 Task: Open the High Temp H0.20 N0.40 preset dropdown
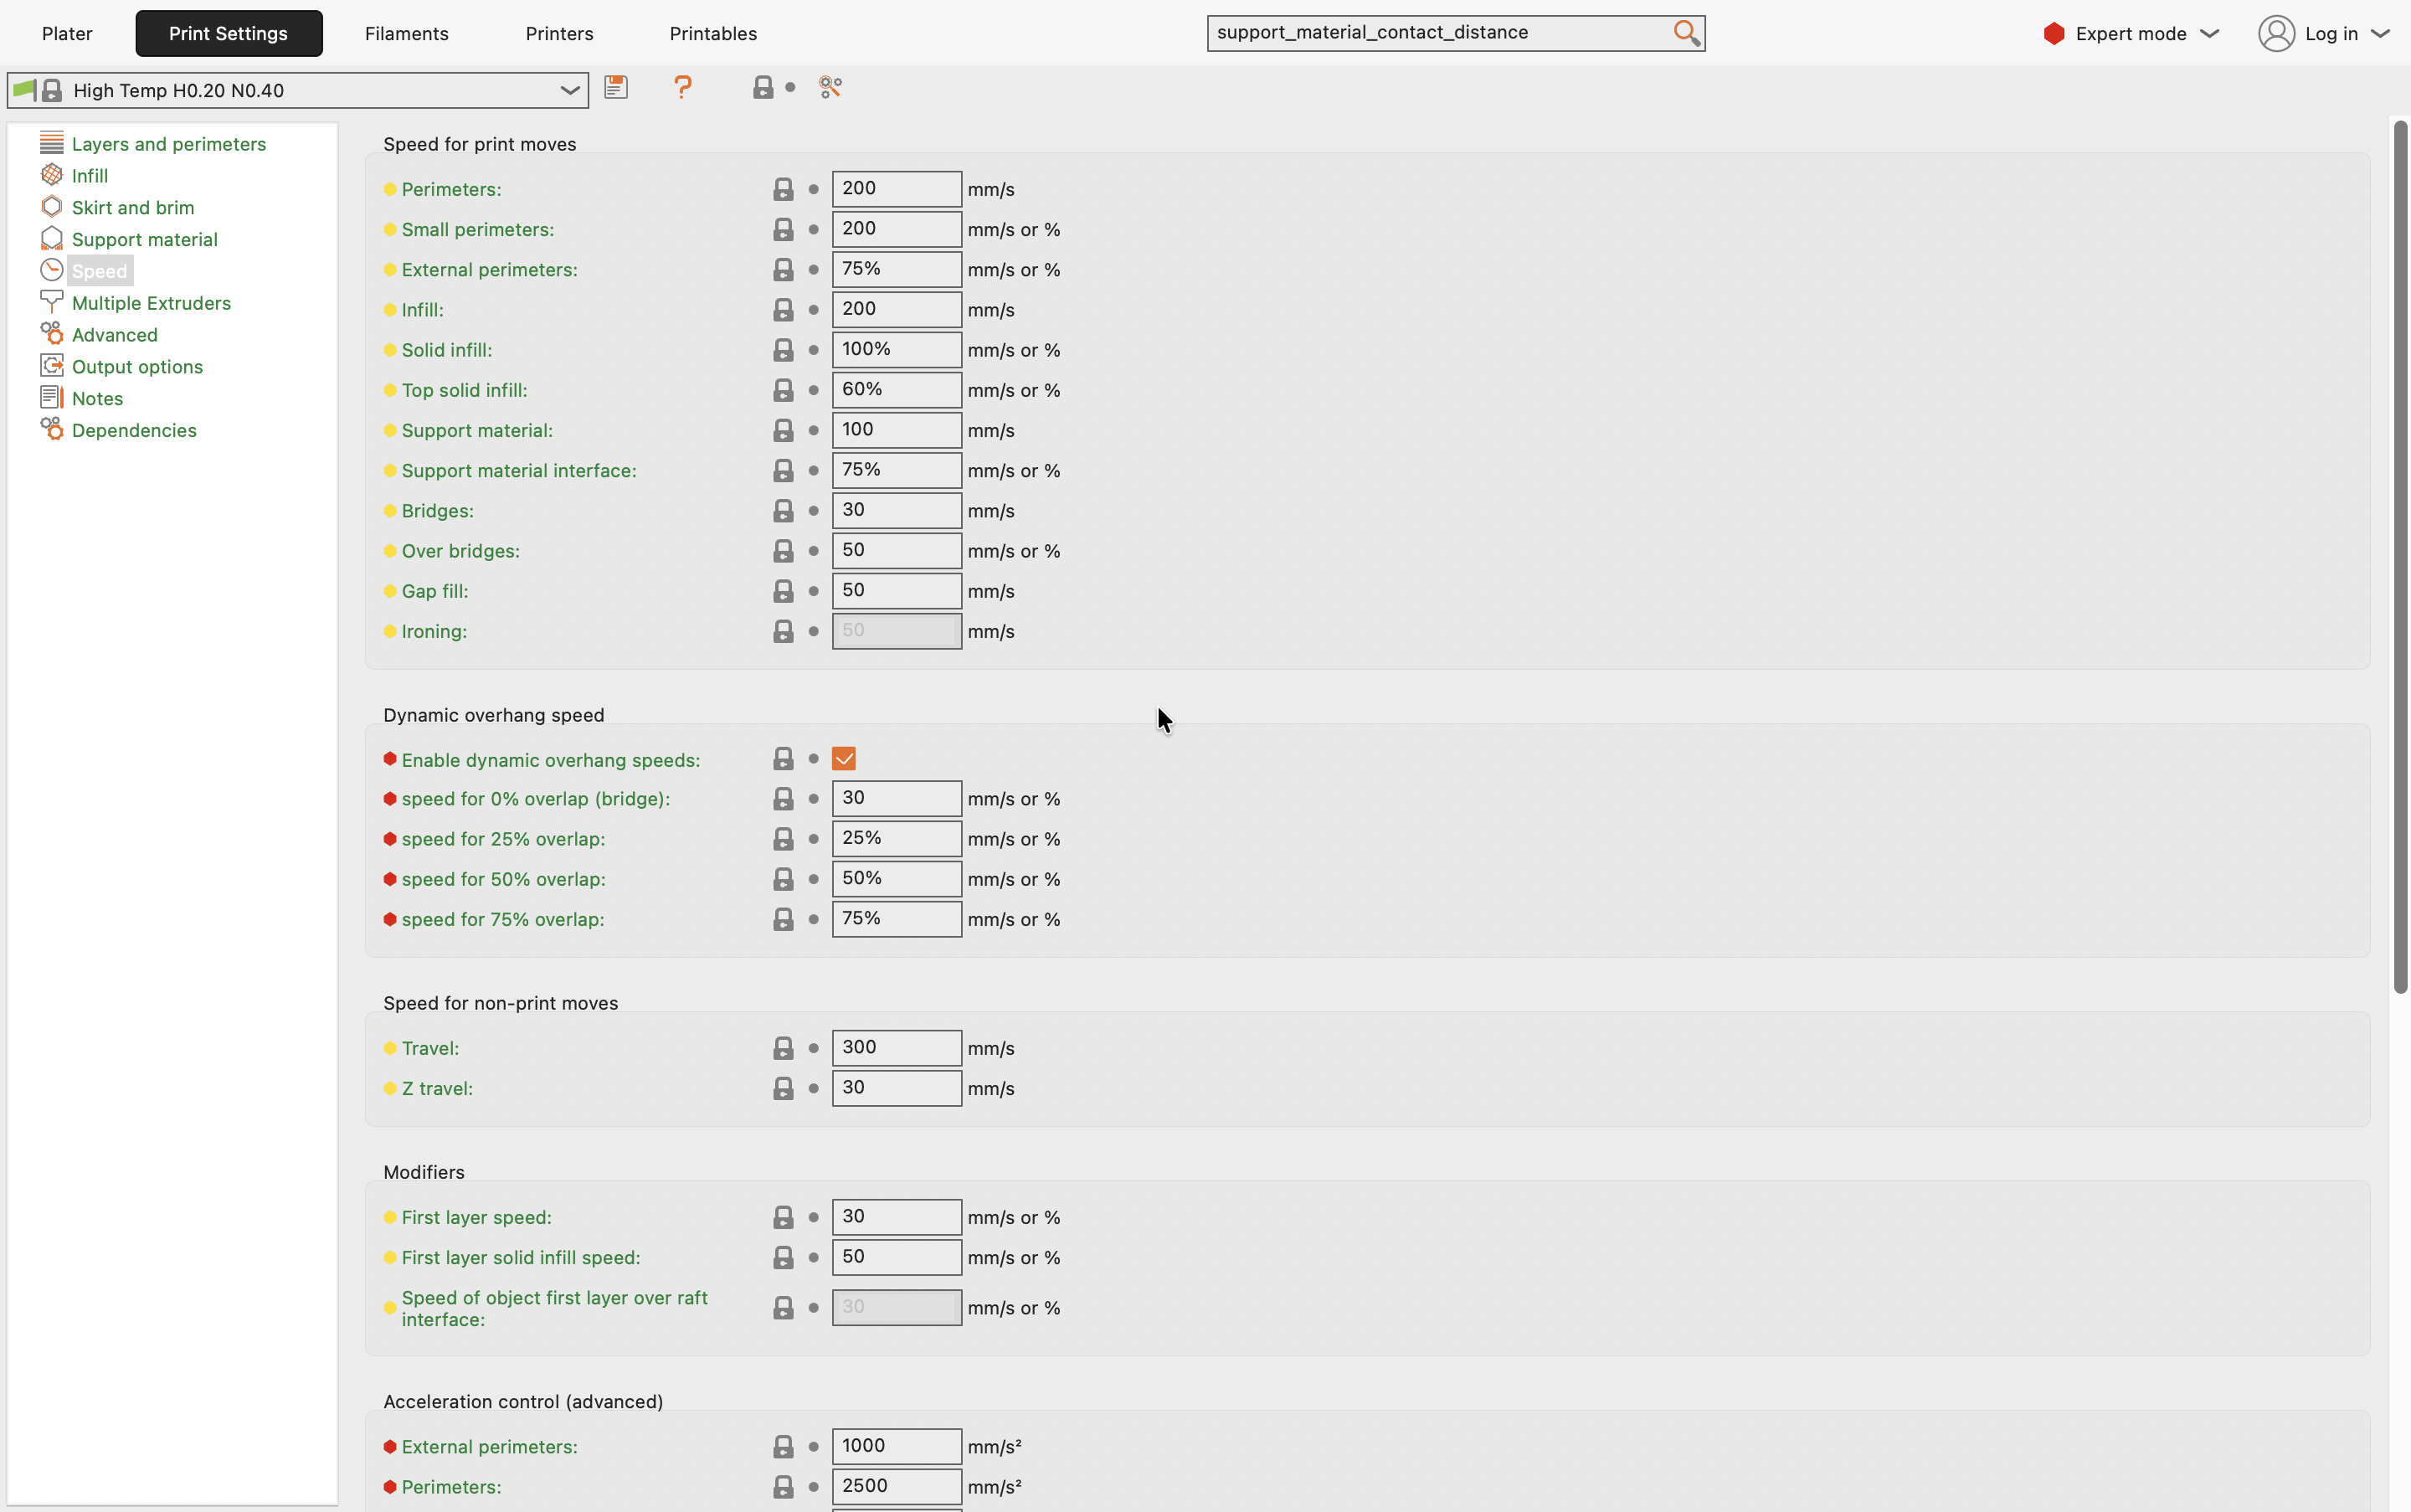click(x=297, y=90)
